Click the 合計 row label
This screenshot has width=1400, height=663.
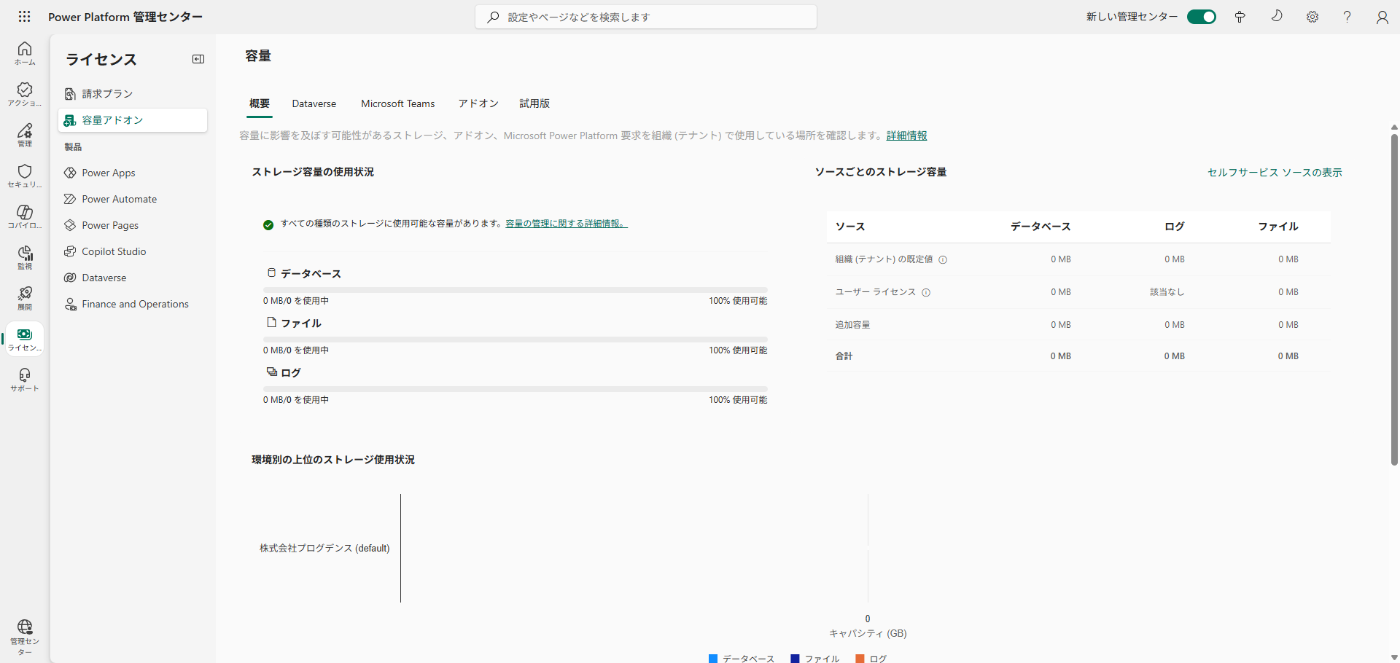click(x=844, y=356)
